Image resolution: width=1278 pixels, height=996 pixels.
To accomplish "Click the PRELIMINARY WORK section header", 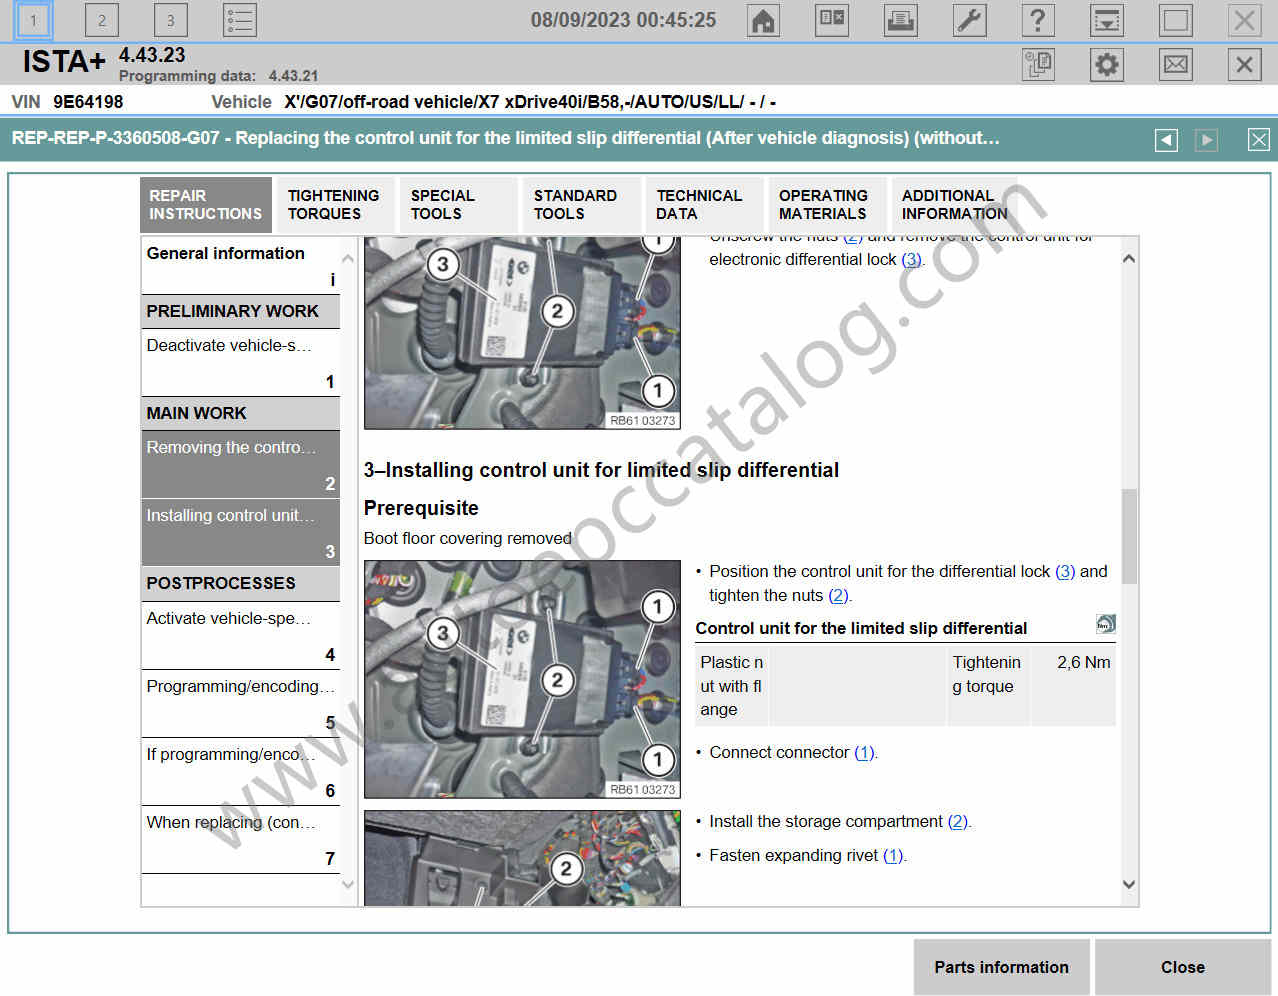I will tap(240, 312).
